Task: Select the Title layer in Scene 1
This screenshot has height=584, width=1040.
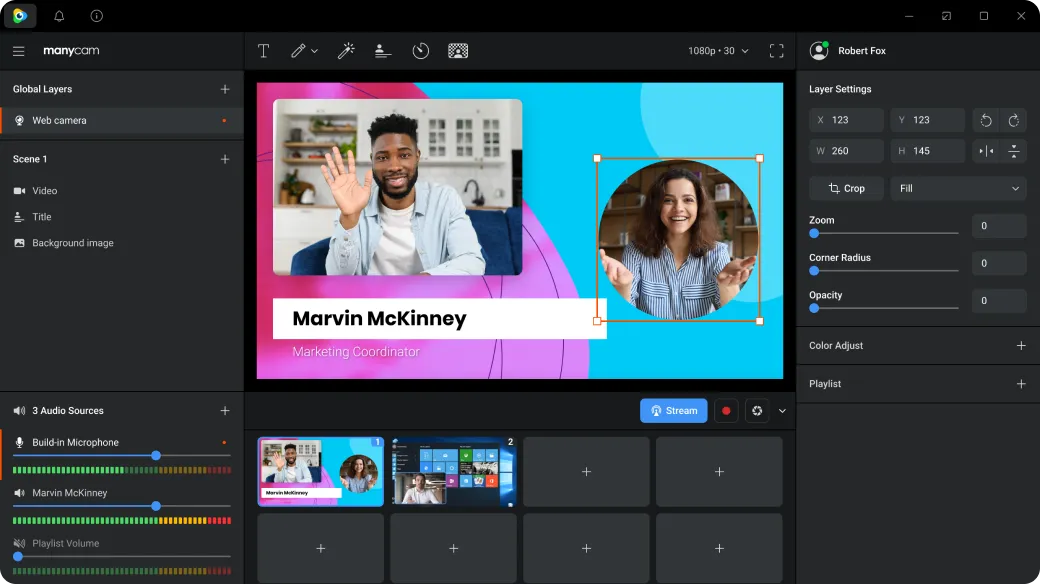Action: pos(40,216)
